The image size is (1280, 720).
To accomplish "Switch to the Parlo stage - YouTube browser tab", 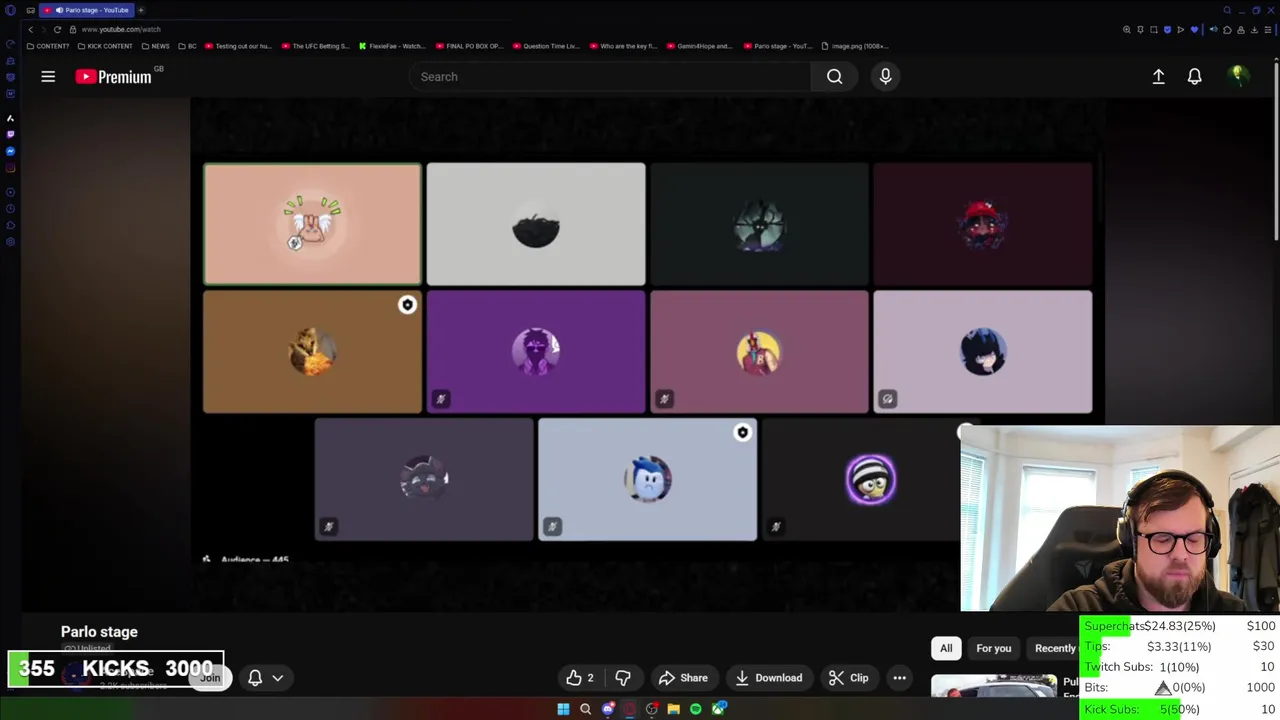I will tap(88, 10).
